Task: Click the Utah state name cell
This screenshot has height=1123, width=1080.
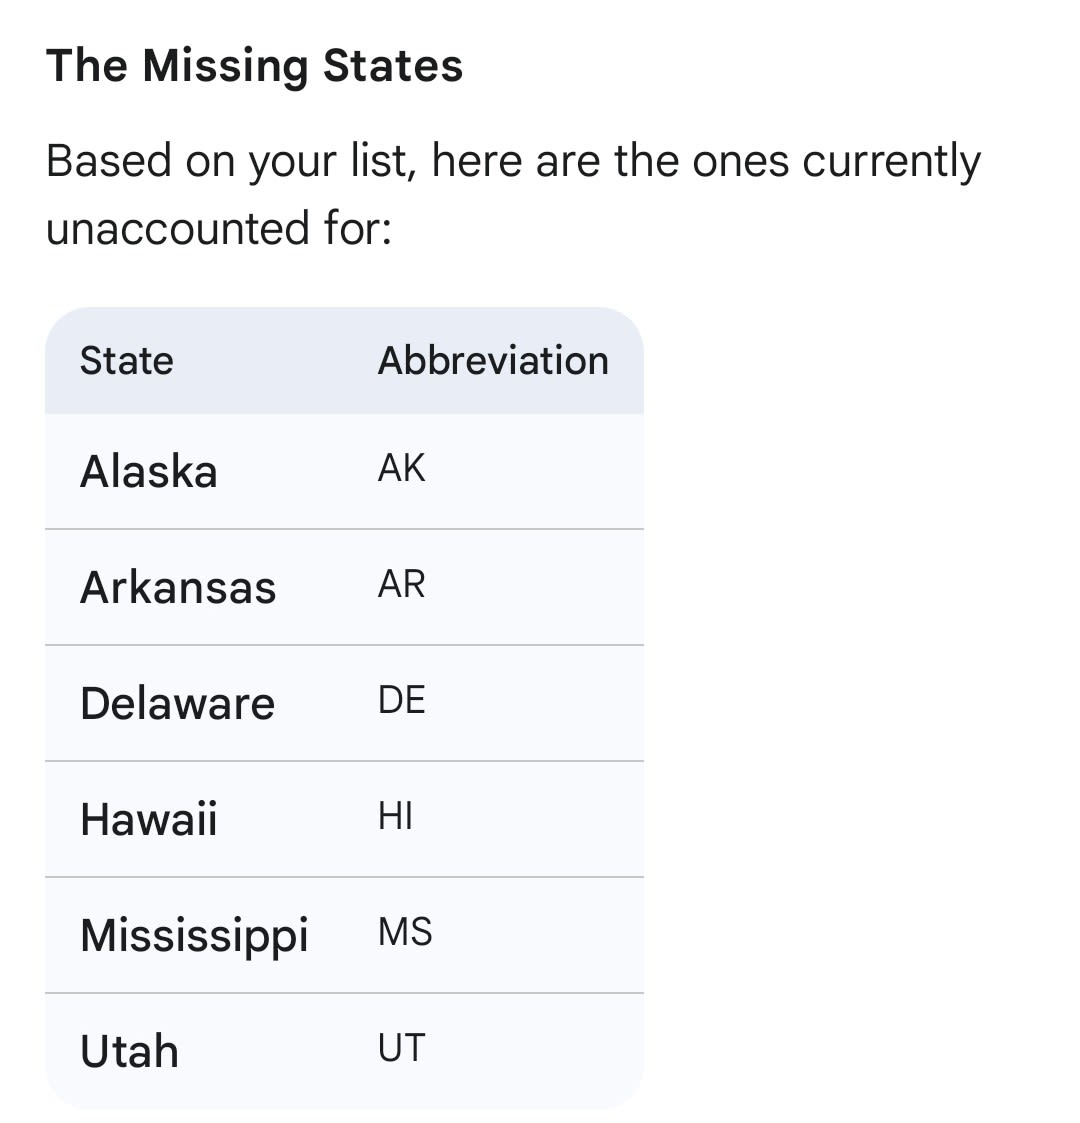Action: [x=129, y=1052]
